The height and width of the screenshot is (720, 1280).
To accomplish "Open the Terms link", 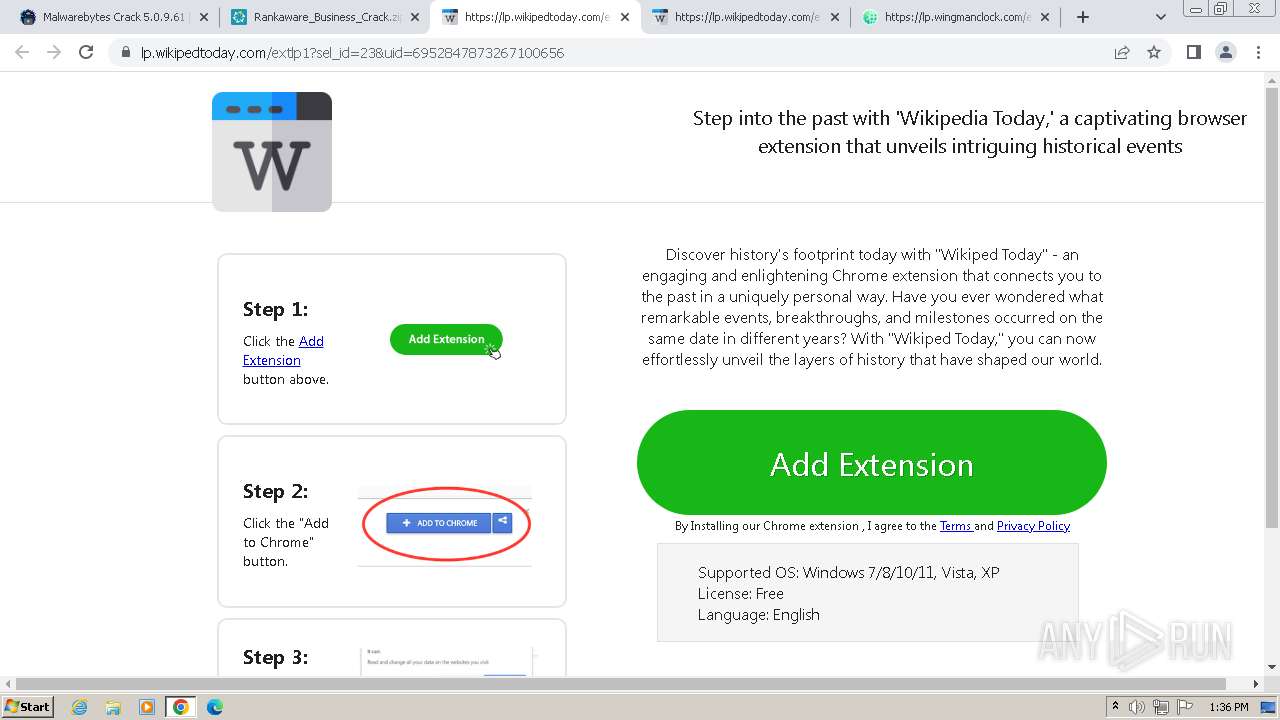I will (955, 526).
